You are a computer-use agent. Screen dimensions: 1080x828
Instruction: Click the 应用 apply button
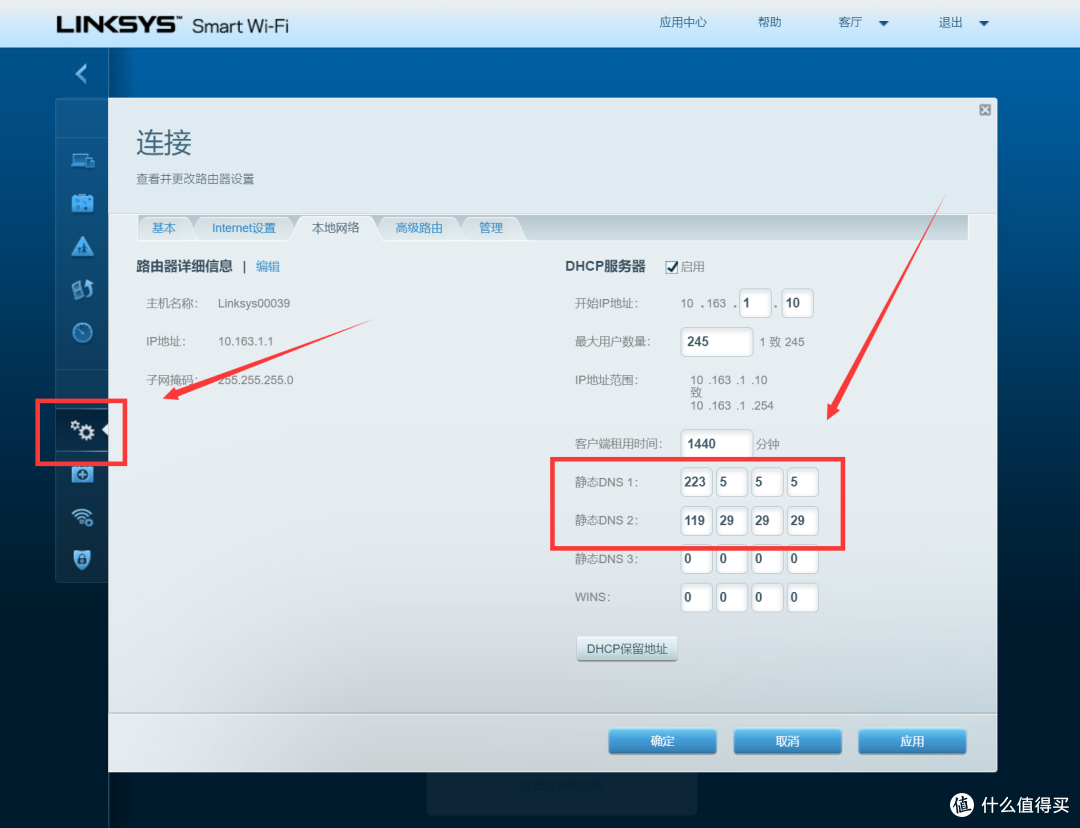coord(912,741)
